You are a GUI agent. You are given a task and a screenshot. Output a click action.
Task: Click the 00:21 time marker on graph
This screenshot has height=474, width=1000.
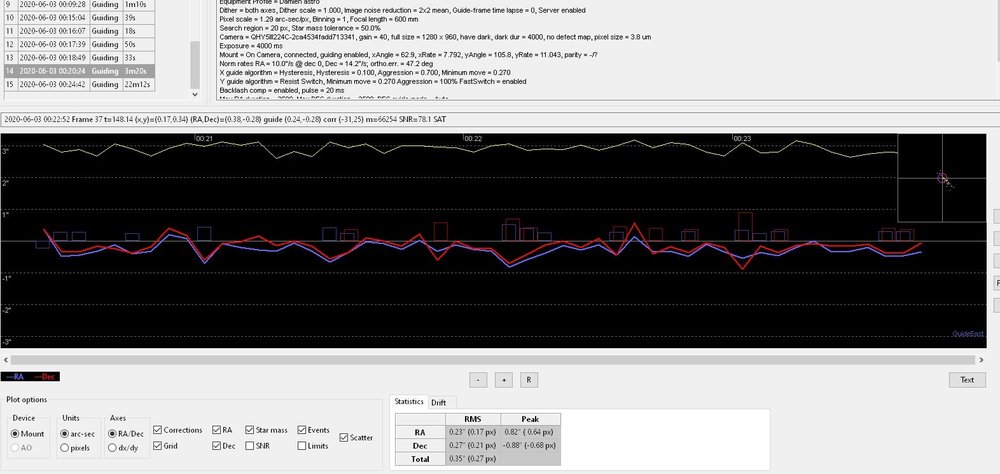[204, 138]
